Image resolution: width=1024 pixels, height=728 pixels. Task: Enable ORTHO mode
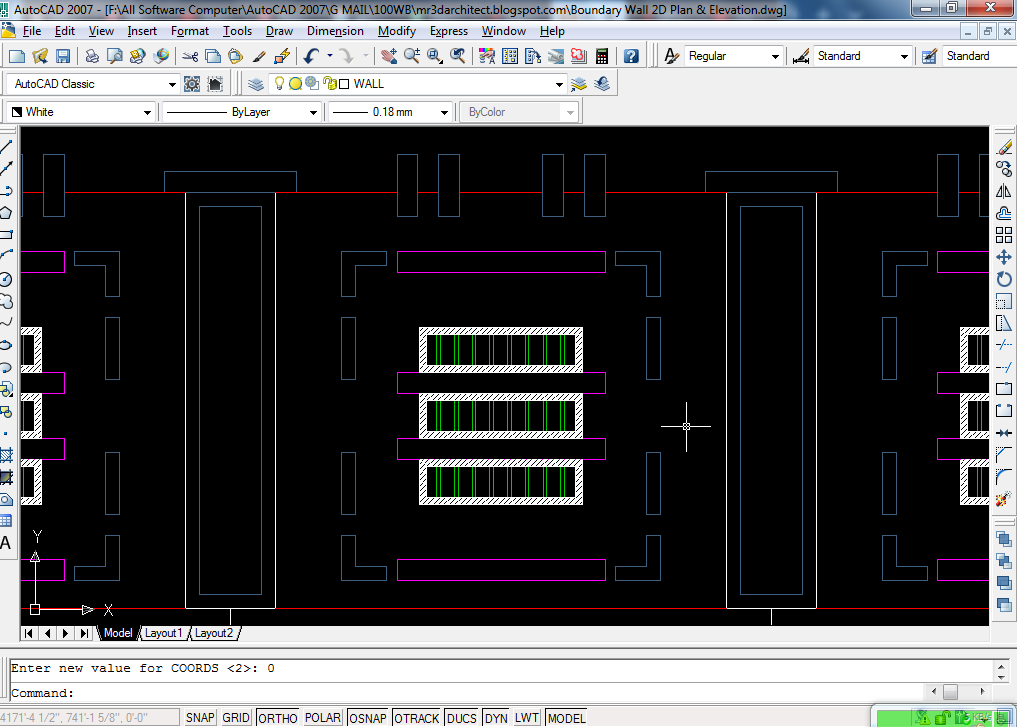[277, 717]
